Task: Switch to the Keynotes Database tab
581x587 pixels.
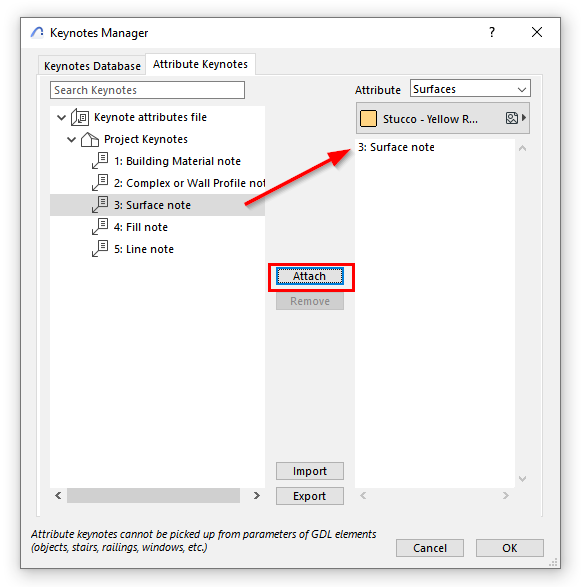Action: click(x=92, y=66)
